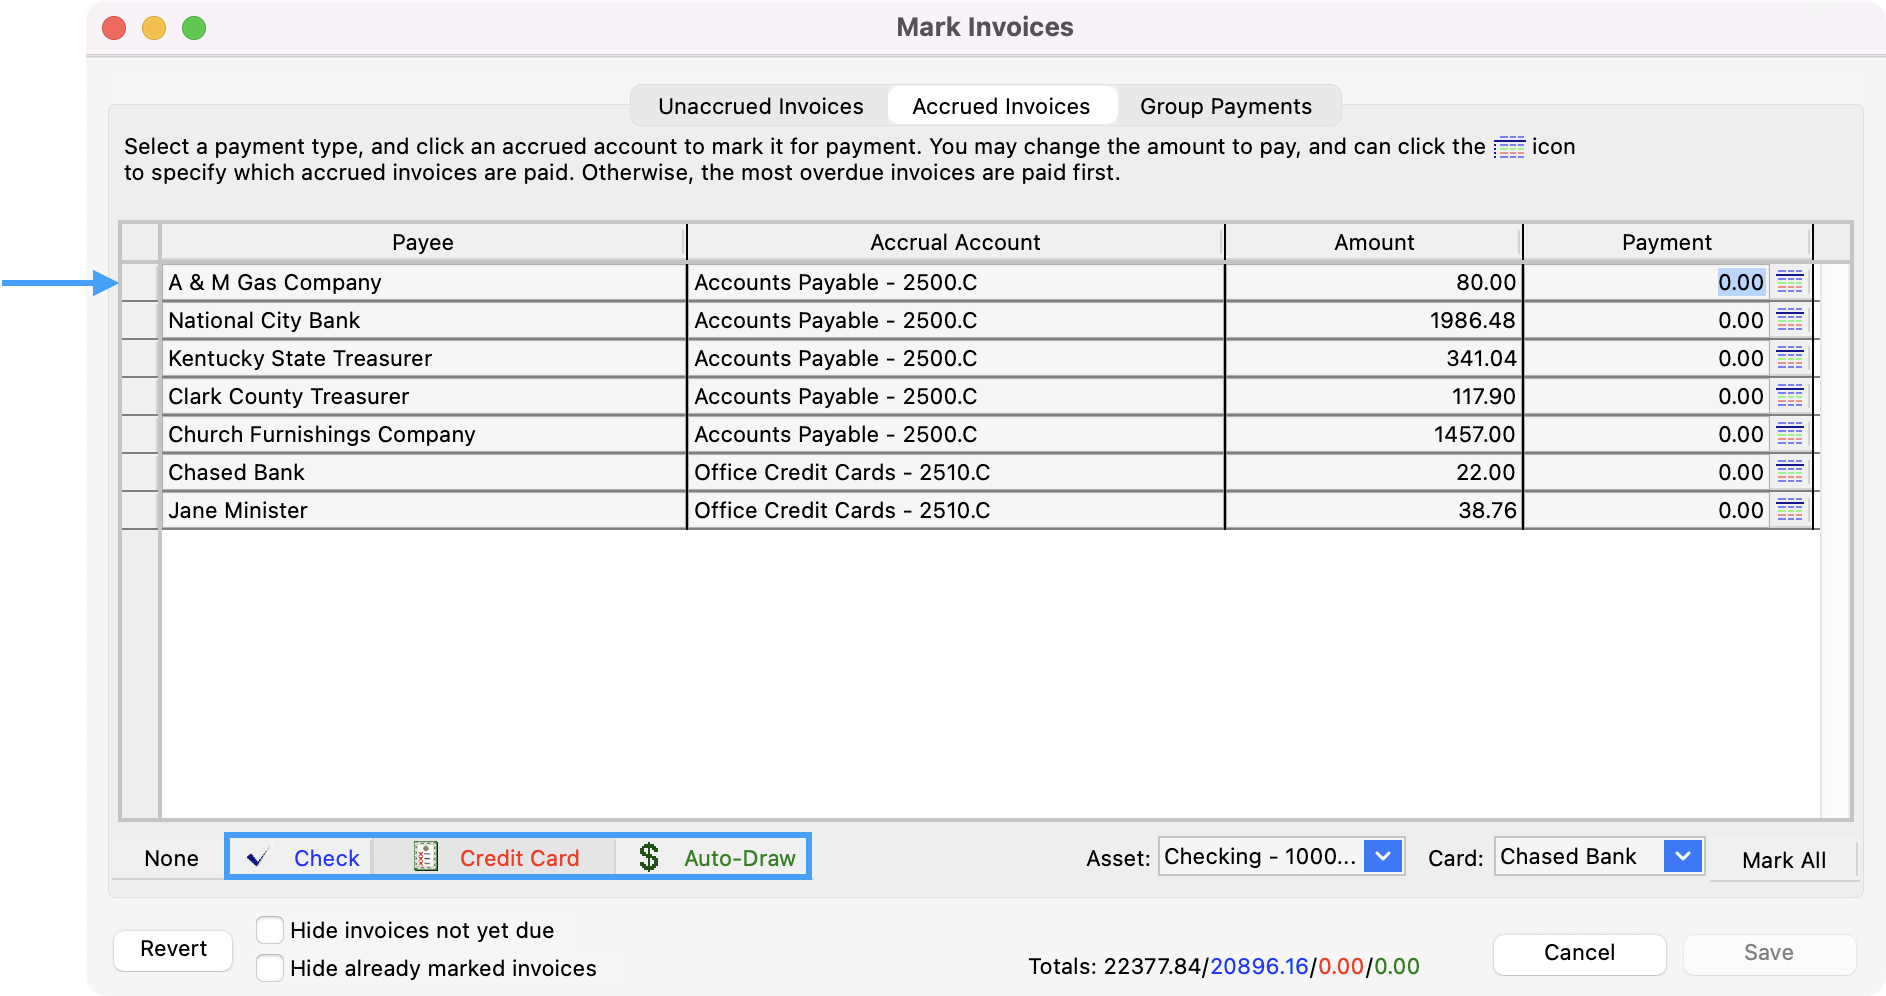1886x996 pixels.
Task: Open the Card Chased Bank dropdown
Action: tap(1682, 857)
